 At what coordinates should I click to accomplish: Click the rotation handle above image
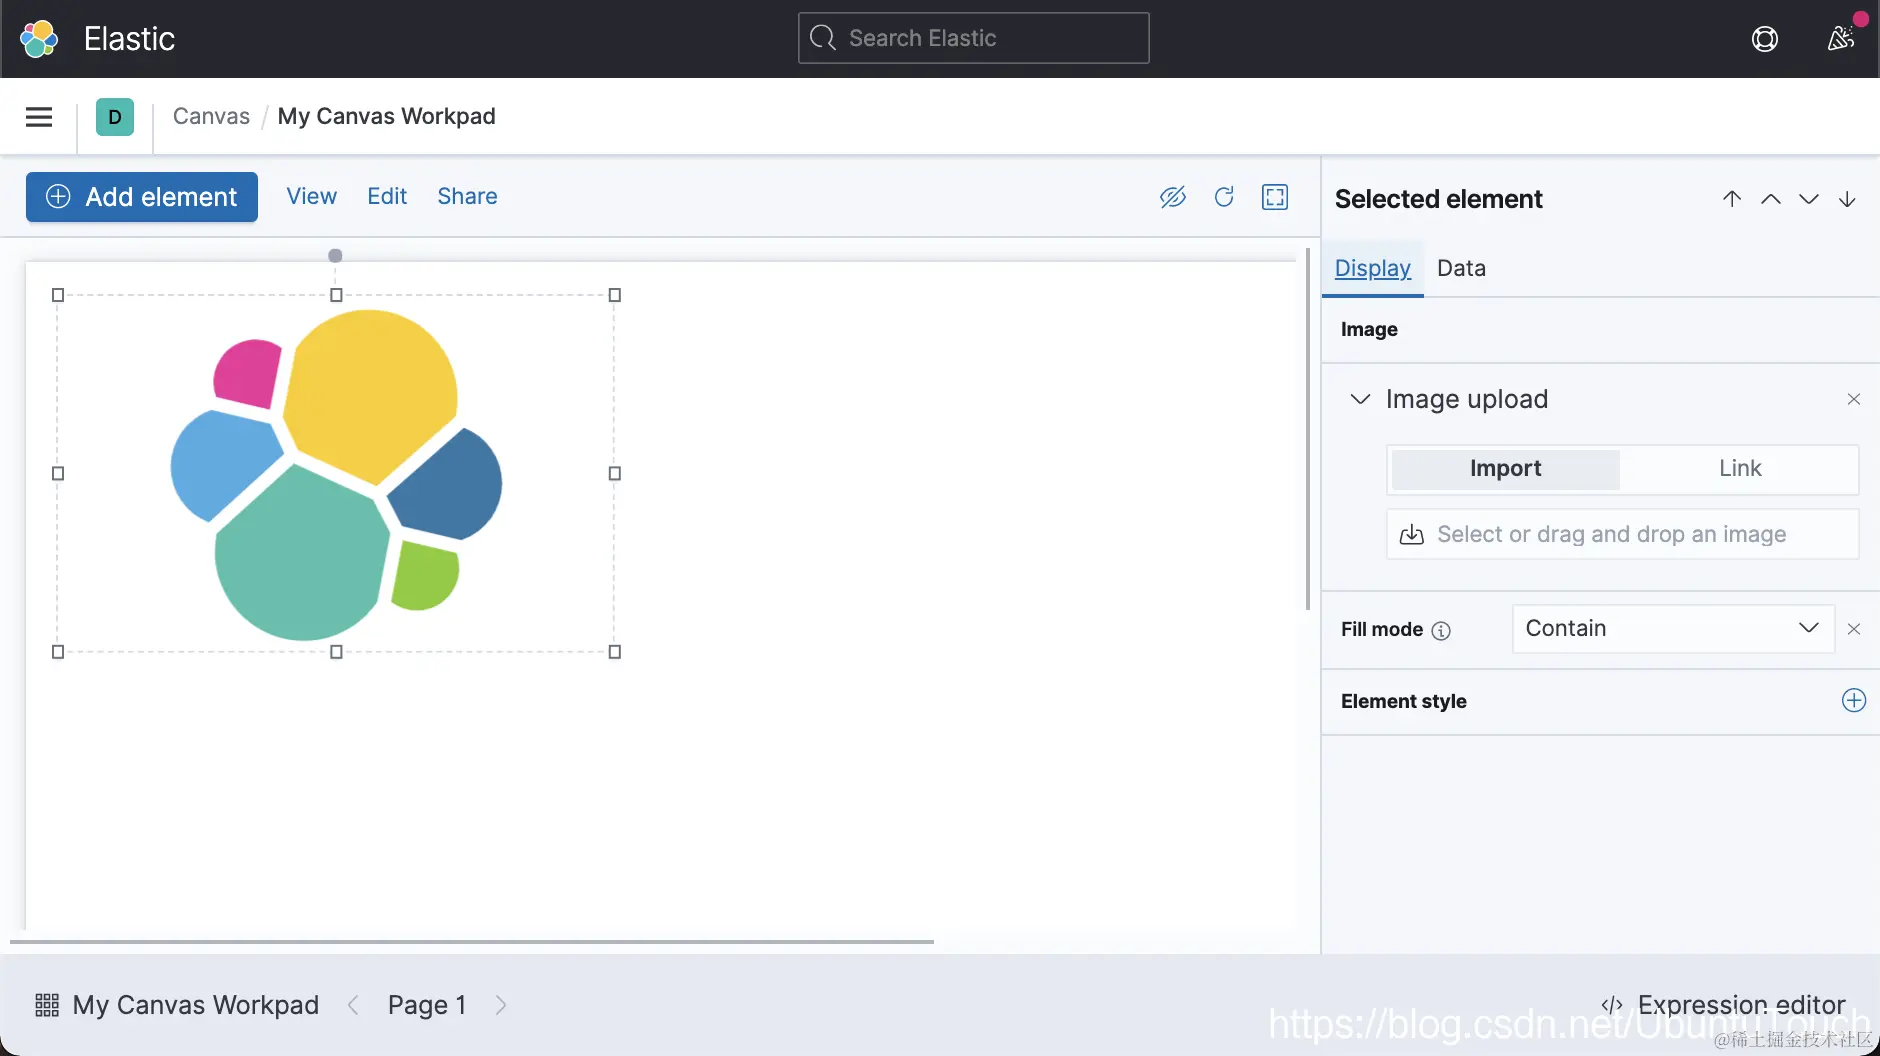click(336, 256)
